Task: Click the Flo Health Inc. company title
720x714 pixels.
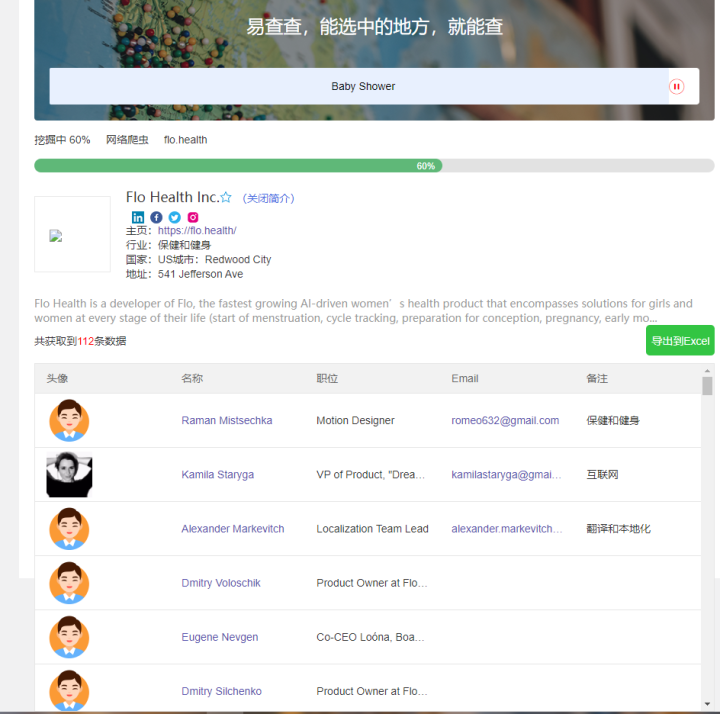Action: coord(173,197)
